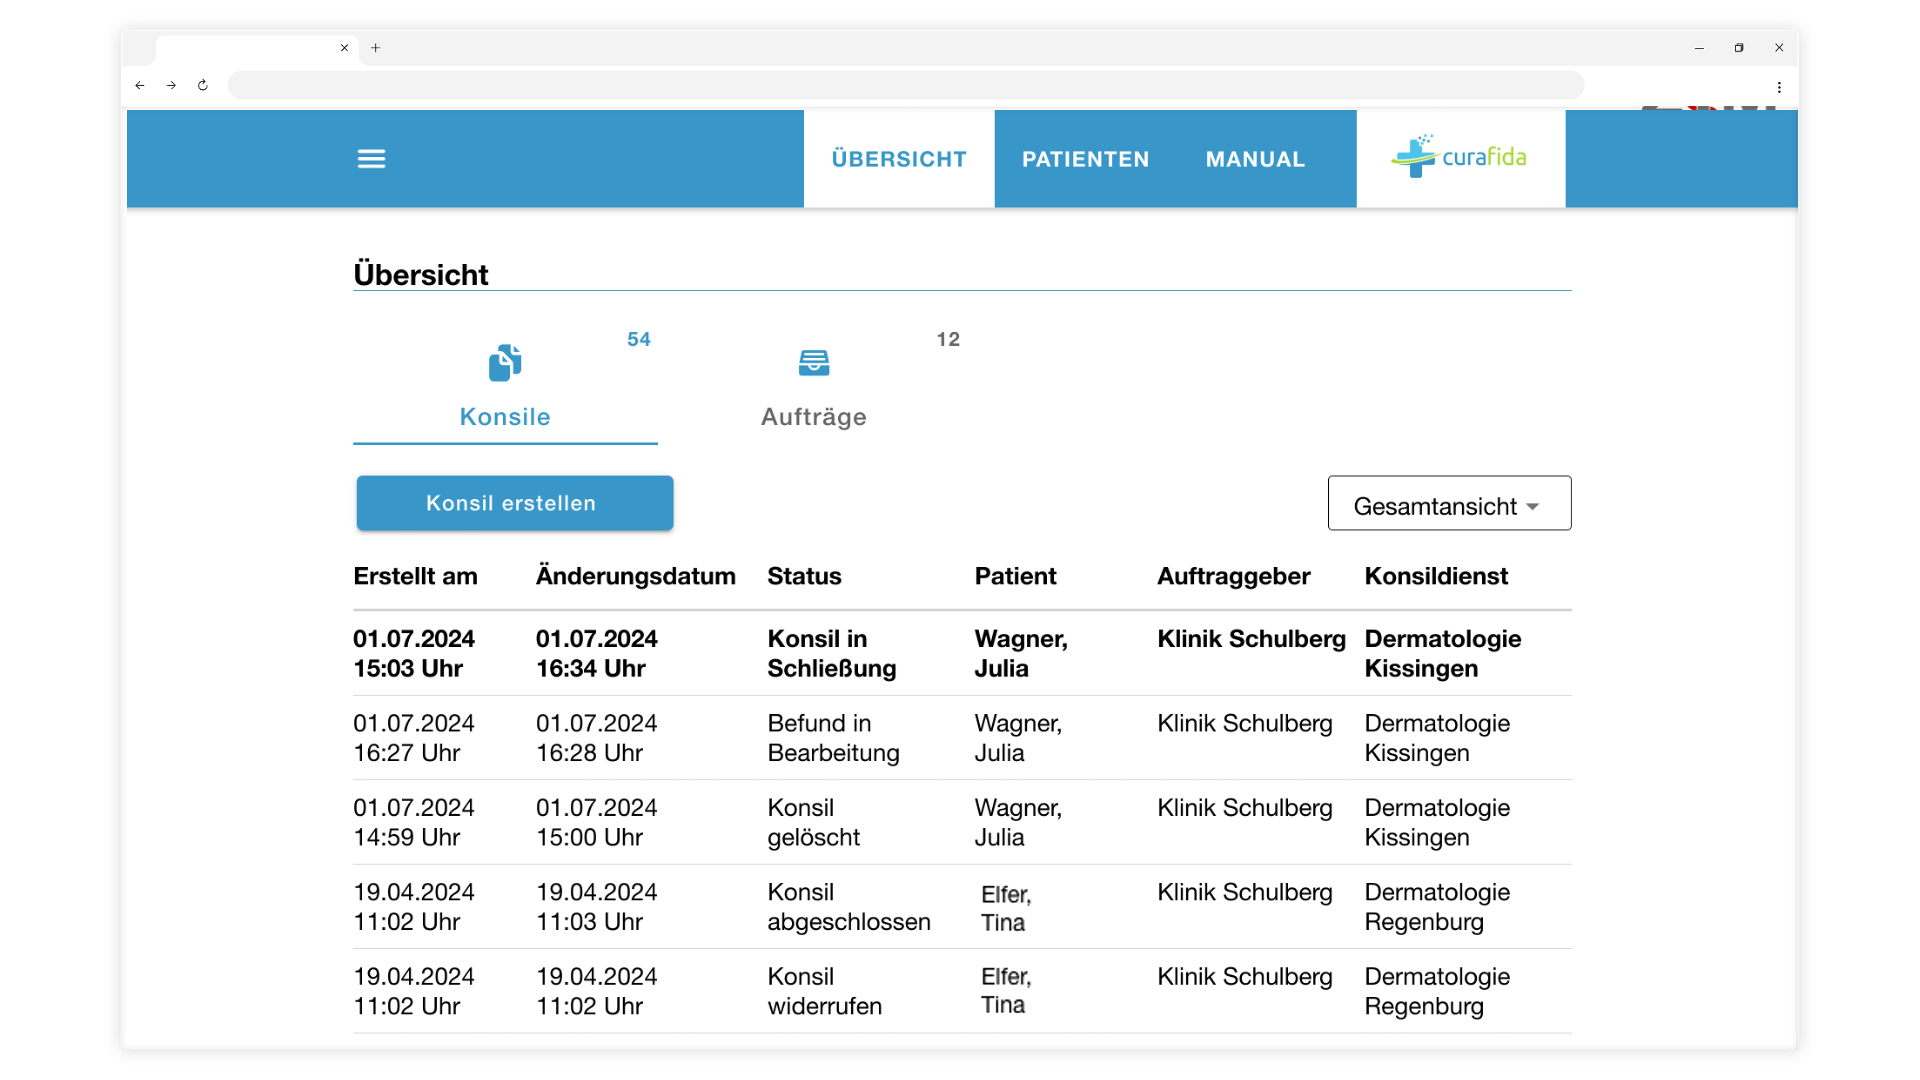Screen dimensions: 1920x1080
Task: Click the Übersicht page heading
Action: [421, 274]
